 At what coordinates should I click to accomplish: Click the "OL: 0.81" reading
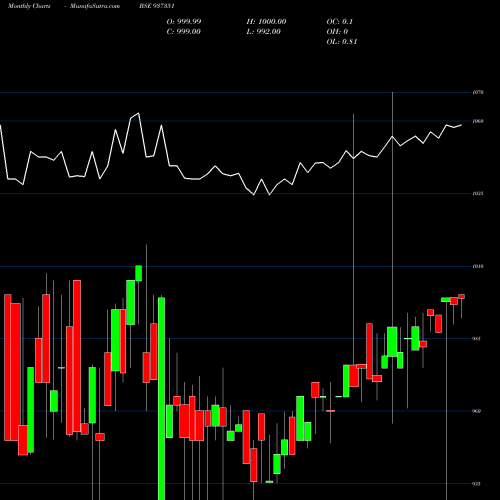point(342,42)
